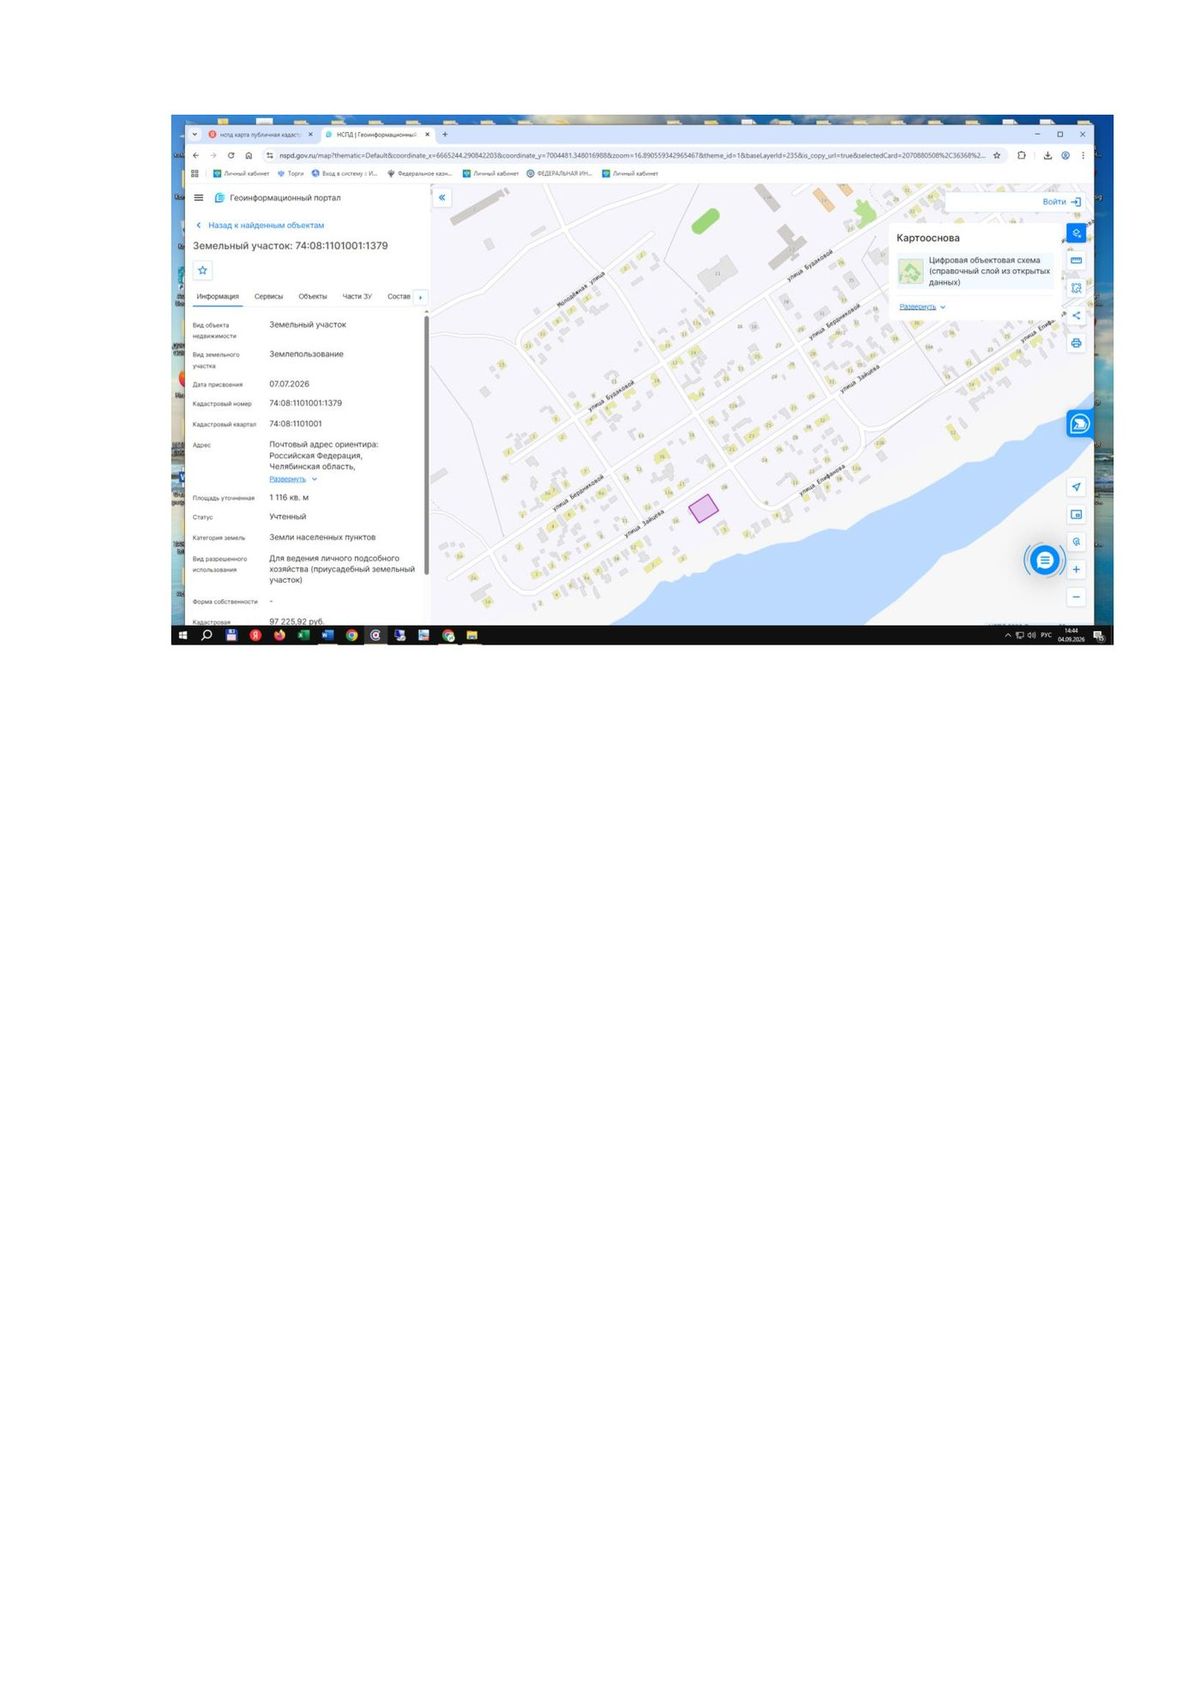Image resolution: width=1200 pixels, height=1697 pixels.
Task: Go back via Назад к найденным объектам
Action: [x=260, y=226]
